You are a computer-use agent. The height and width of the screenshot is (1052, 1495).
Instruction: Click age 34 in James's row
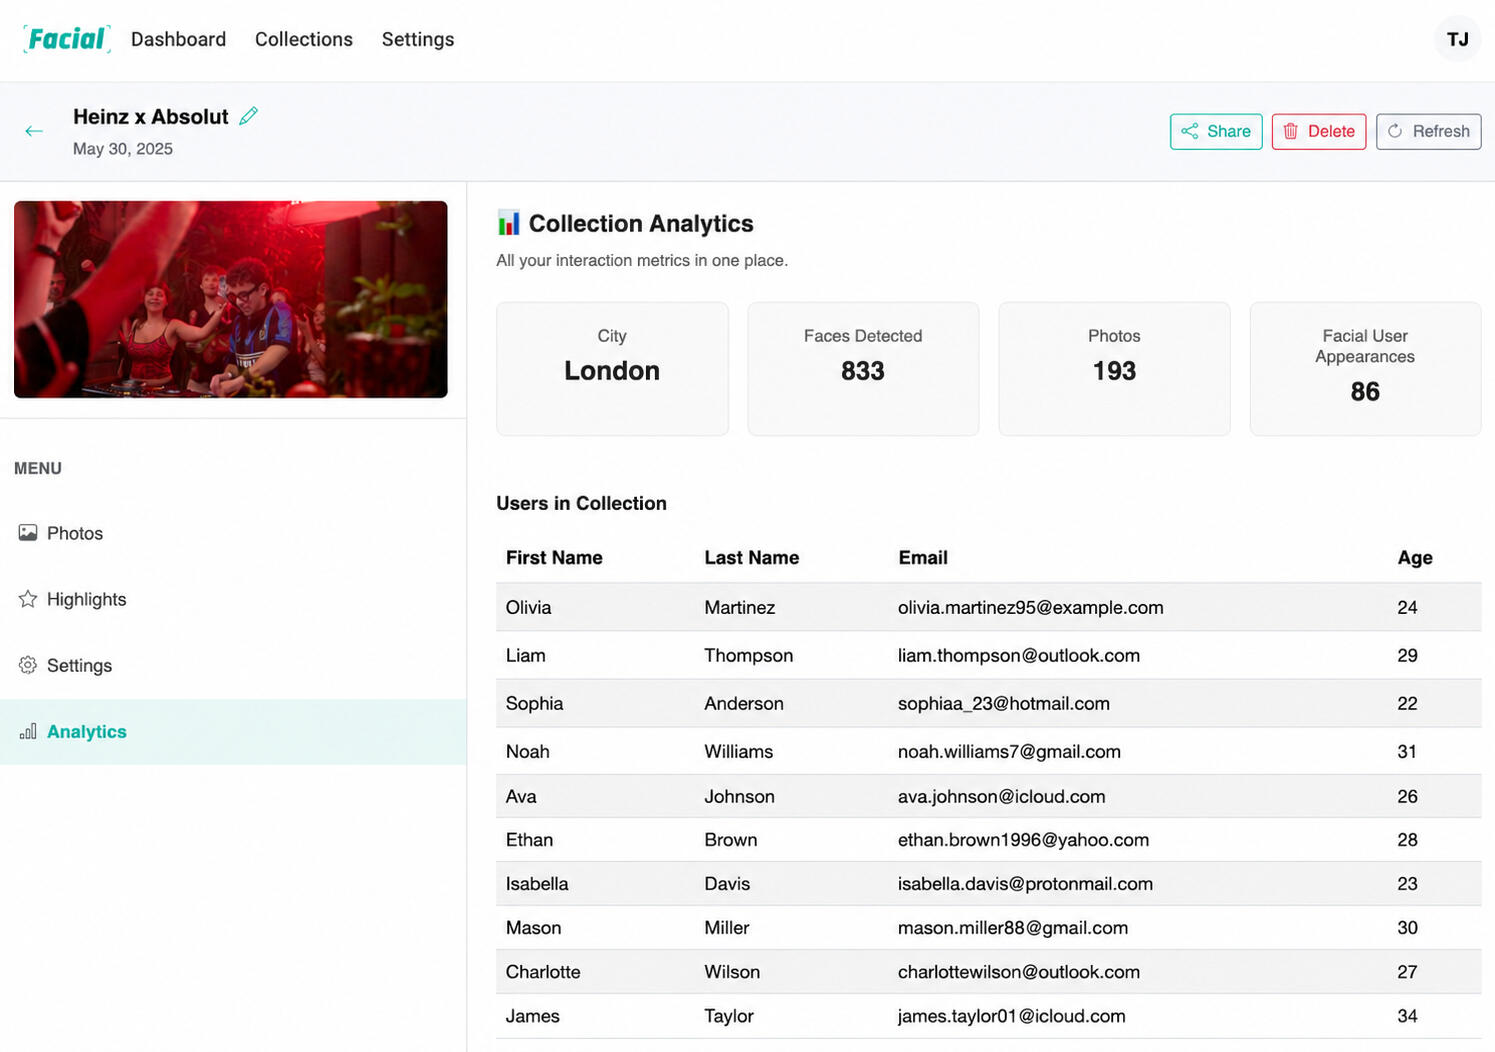click(1407, 1016)
